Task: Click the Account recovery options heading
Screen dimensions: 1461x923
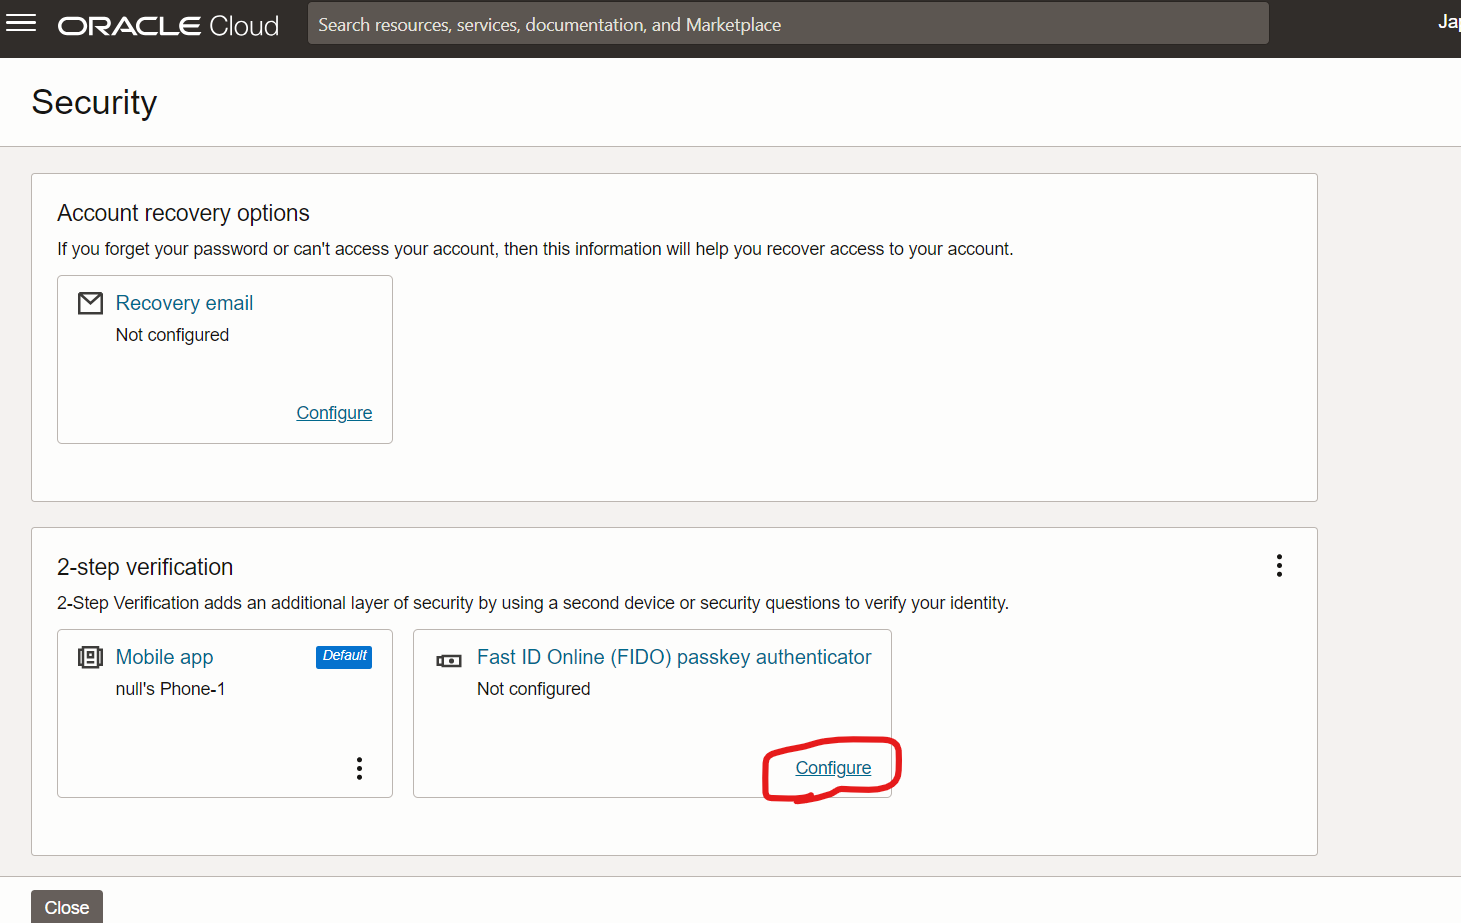Action: pos(183,213)
